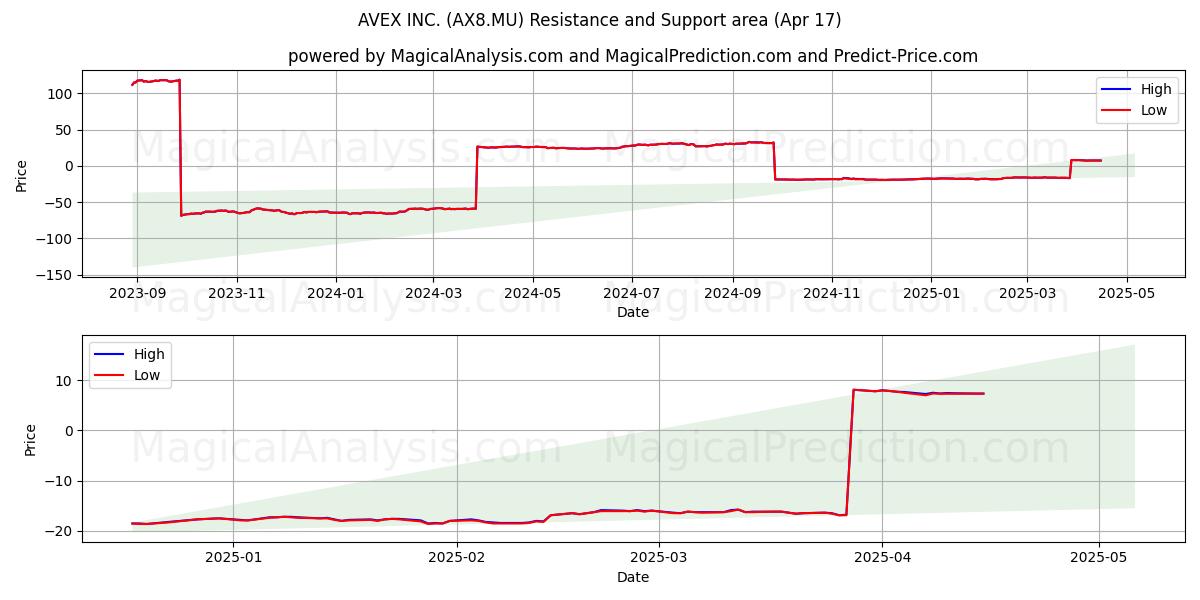Click the bottom chart 'Price' axis label
Image resolution: width=1200 pixels, height=600 pixels.
coord(30,439)
